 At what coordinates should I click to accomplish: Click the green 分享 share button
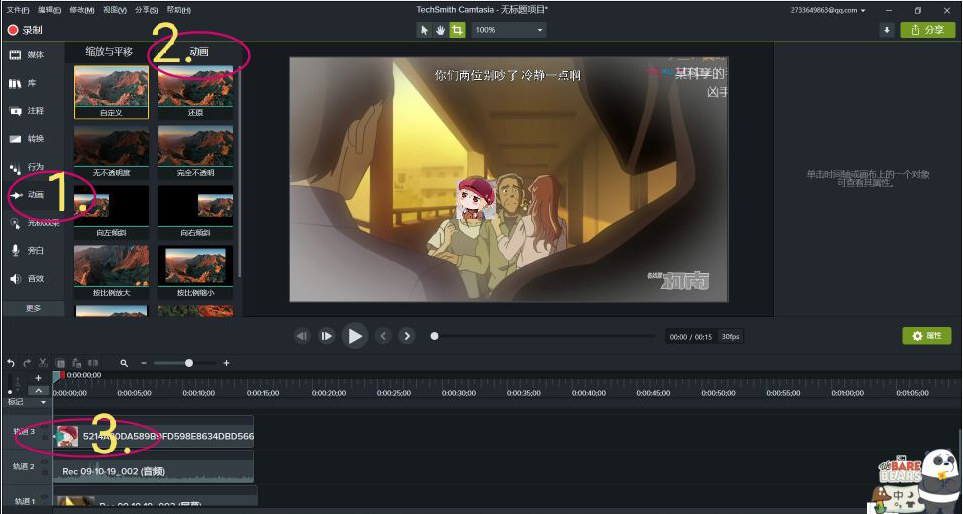click(x=927, y=30)
